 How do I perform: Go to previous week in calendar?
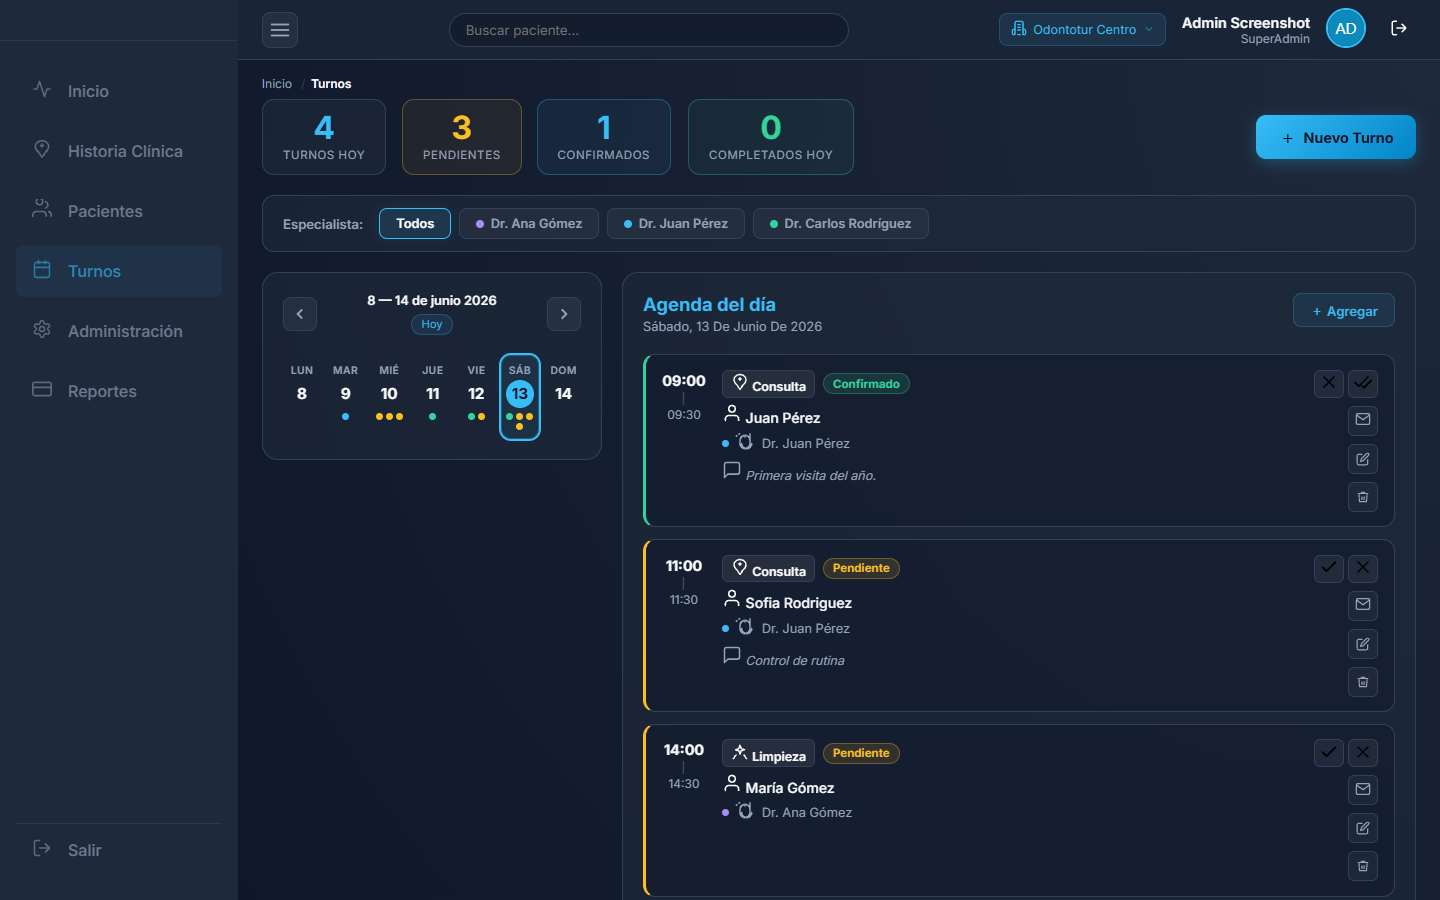point(300,314)
